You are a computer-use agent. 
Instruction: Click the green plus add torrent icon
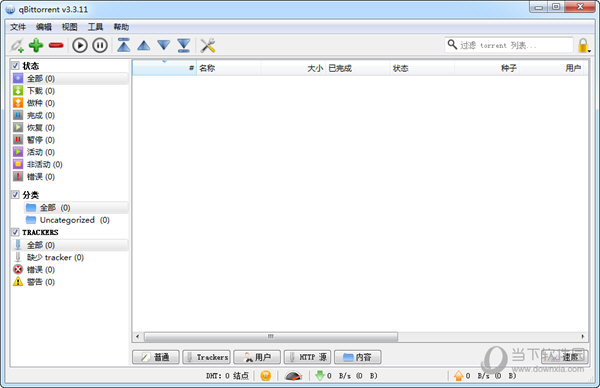[x=36, y=46]
